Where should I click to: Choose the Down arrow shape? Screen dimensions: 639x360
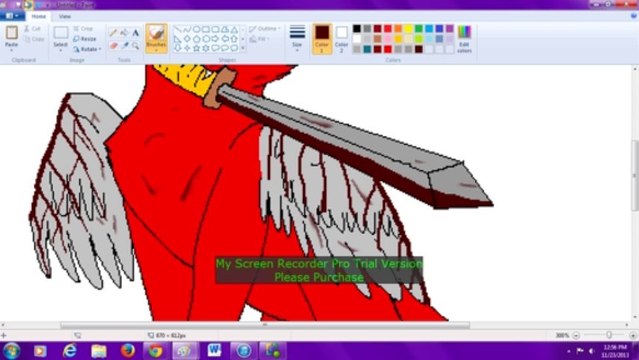coord(178,48)
